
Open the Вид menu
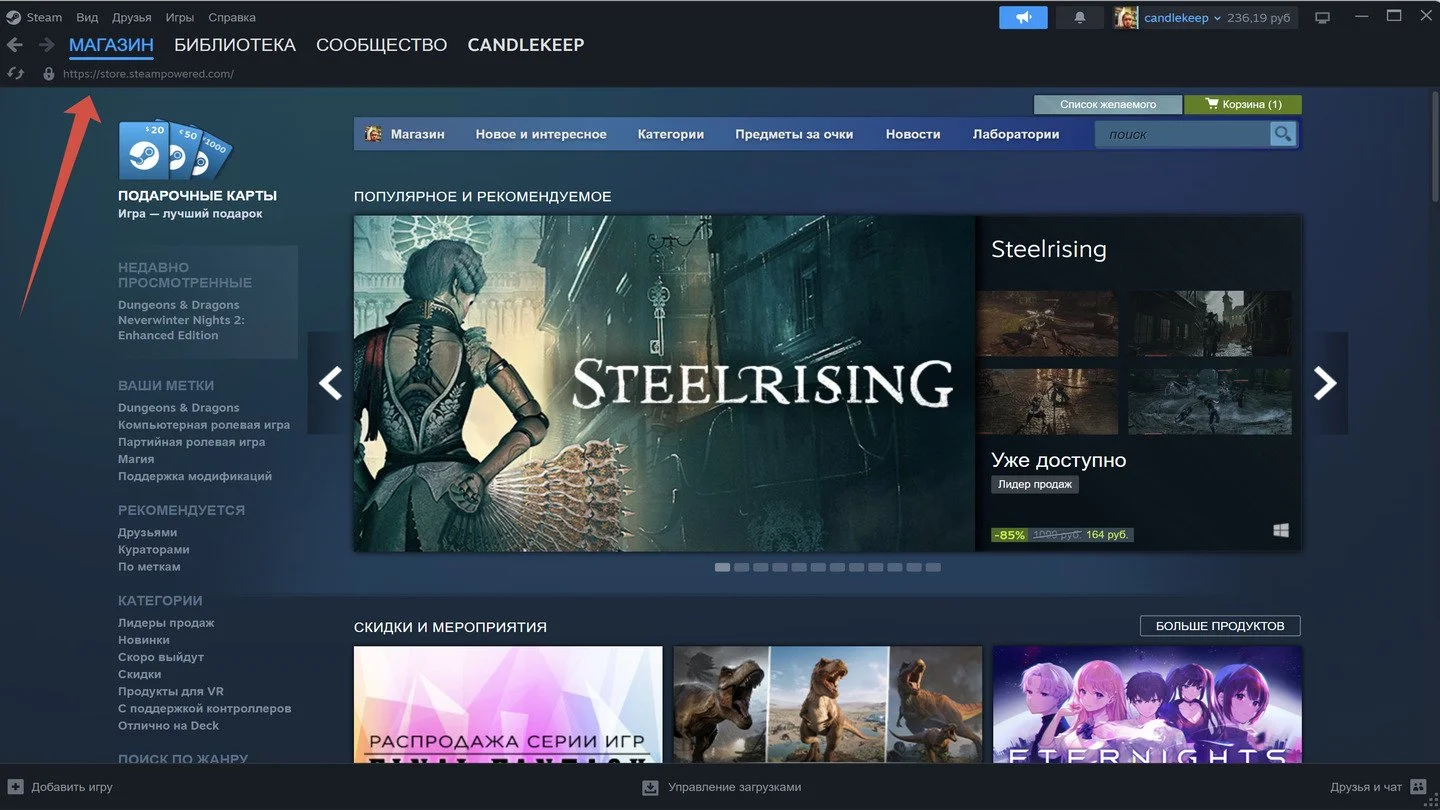[87, 17]
